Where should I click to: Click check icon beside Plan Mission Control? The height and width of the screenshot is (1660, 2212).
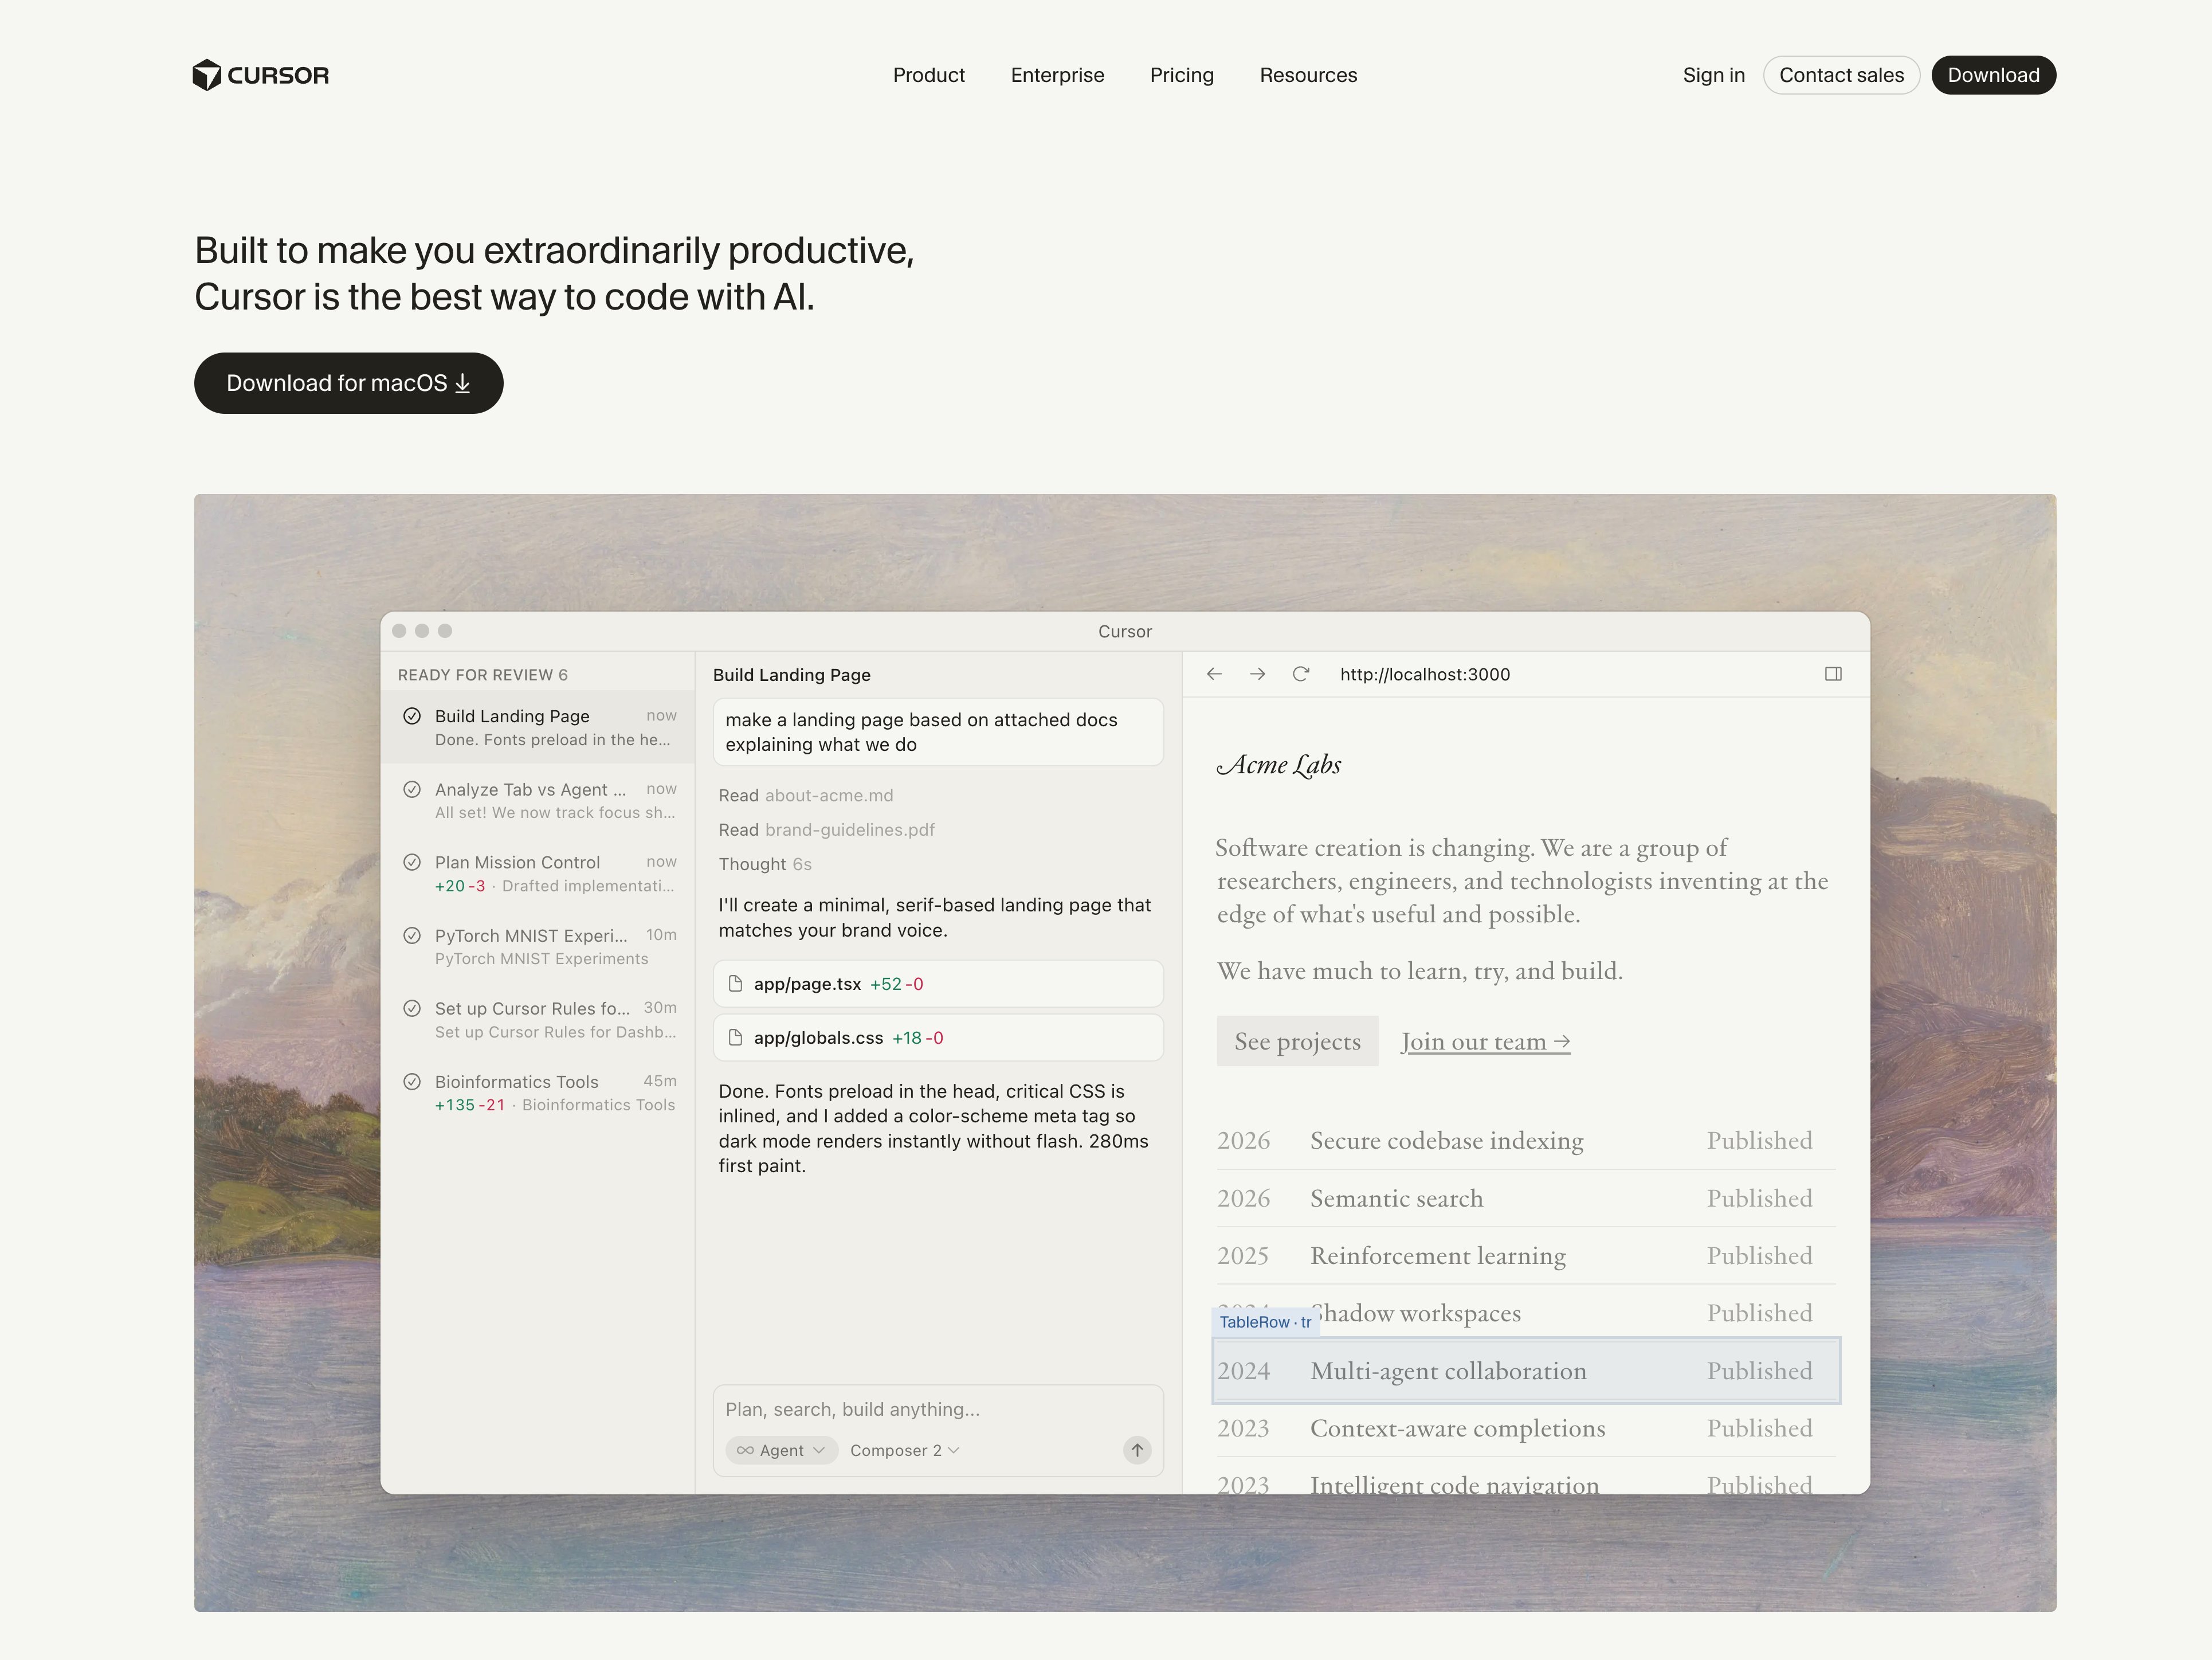point(411,862)
